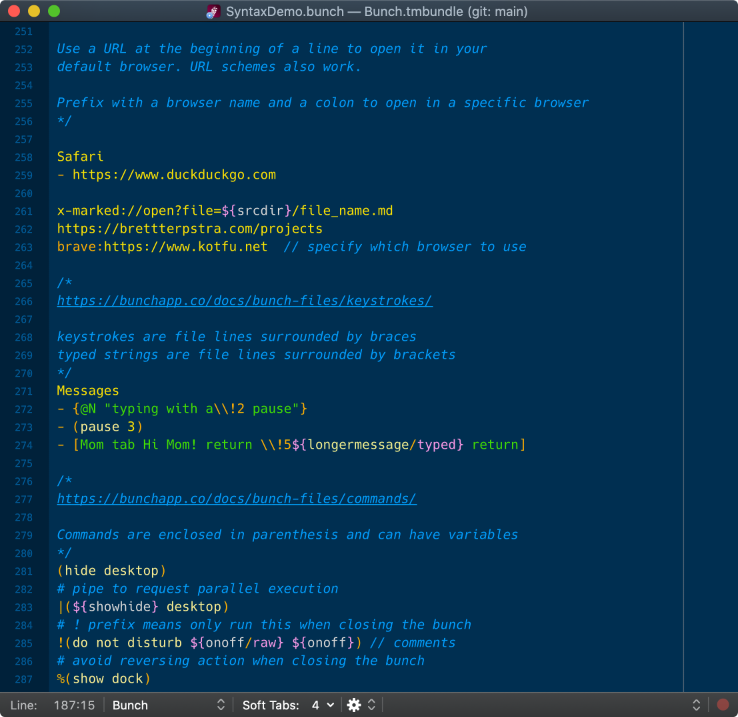Click the Messages heading in the editor

coord(87,391)
